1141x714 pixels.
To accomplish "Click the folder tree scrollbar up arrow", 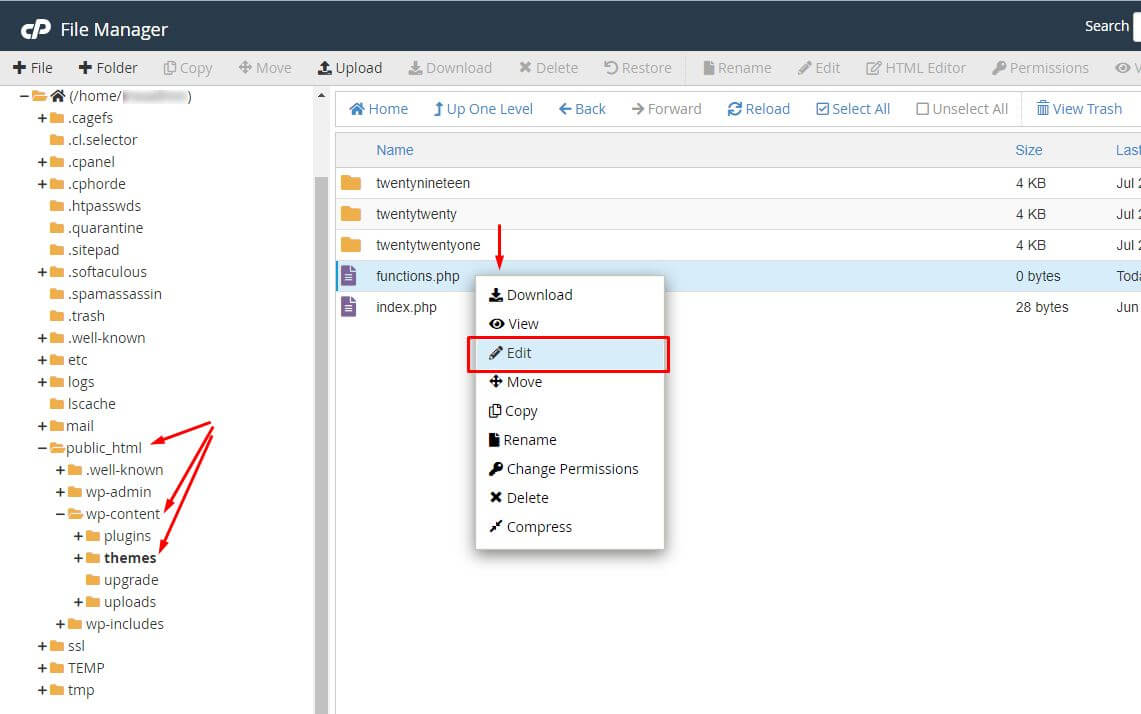I will [321, 95].
